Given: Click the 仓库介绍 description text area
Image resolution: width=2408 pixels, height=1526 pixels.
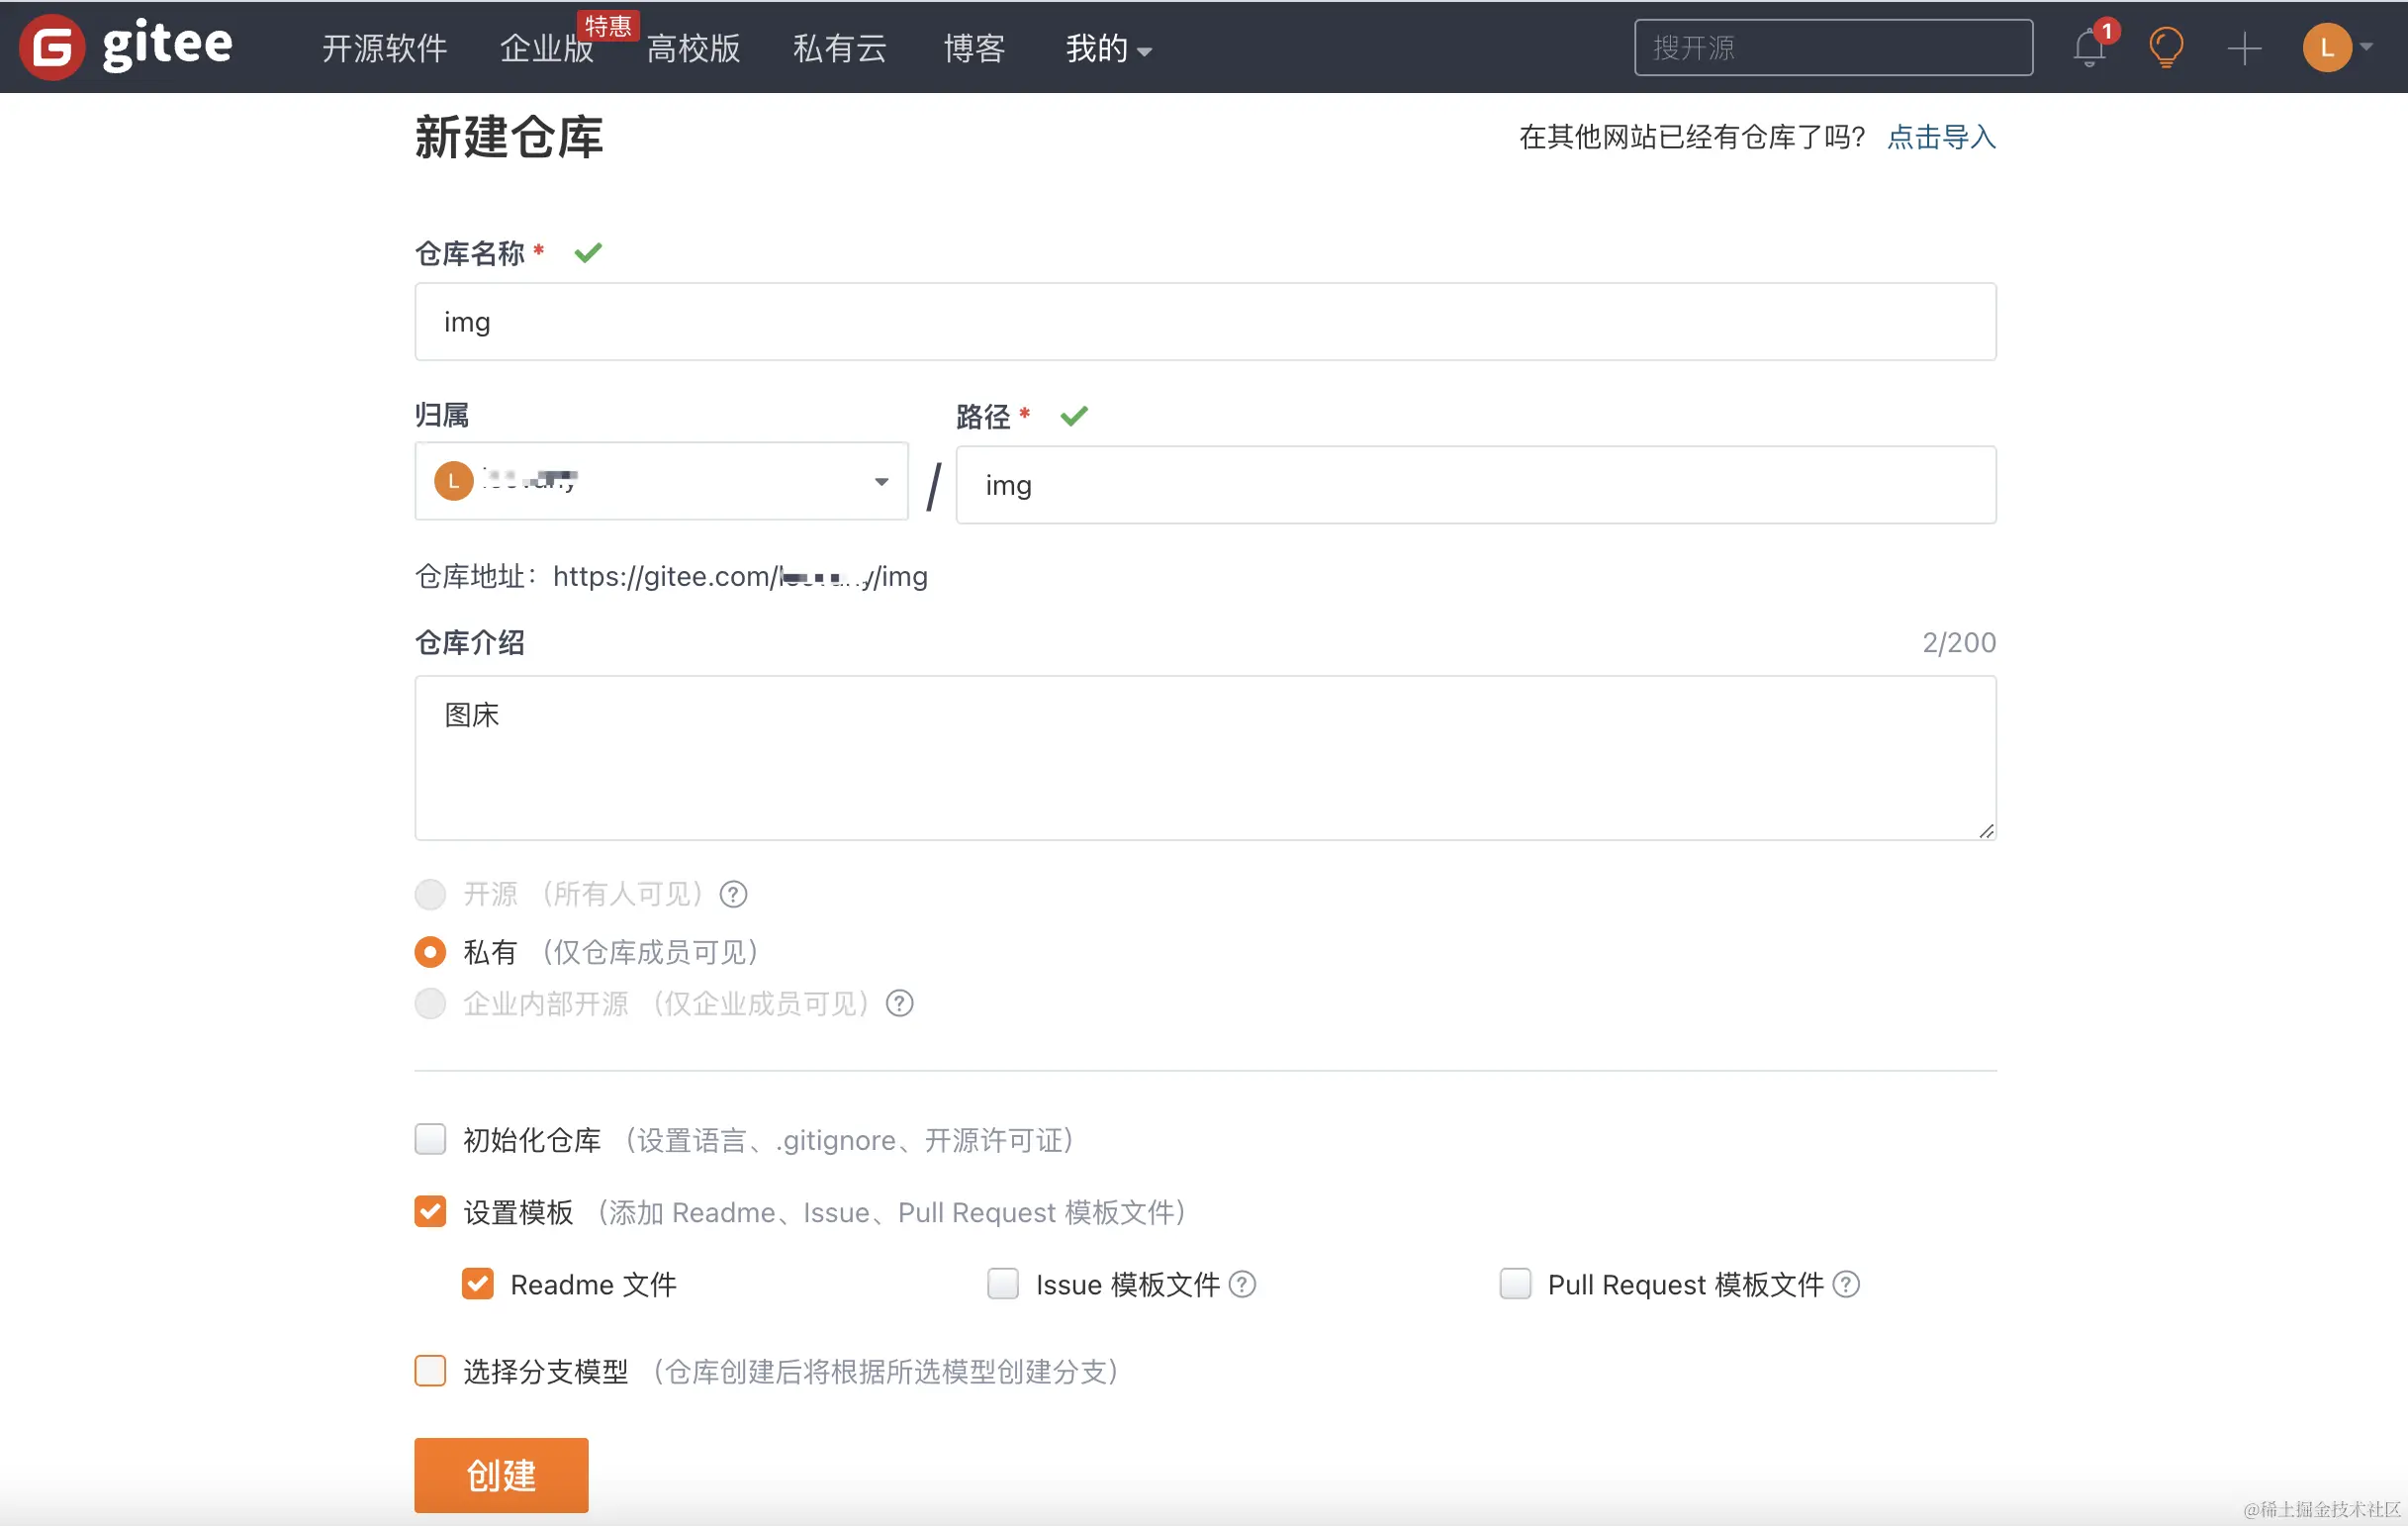Looking at the screenshot, I should pos(1205,758).
